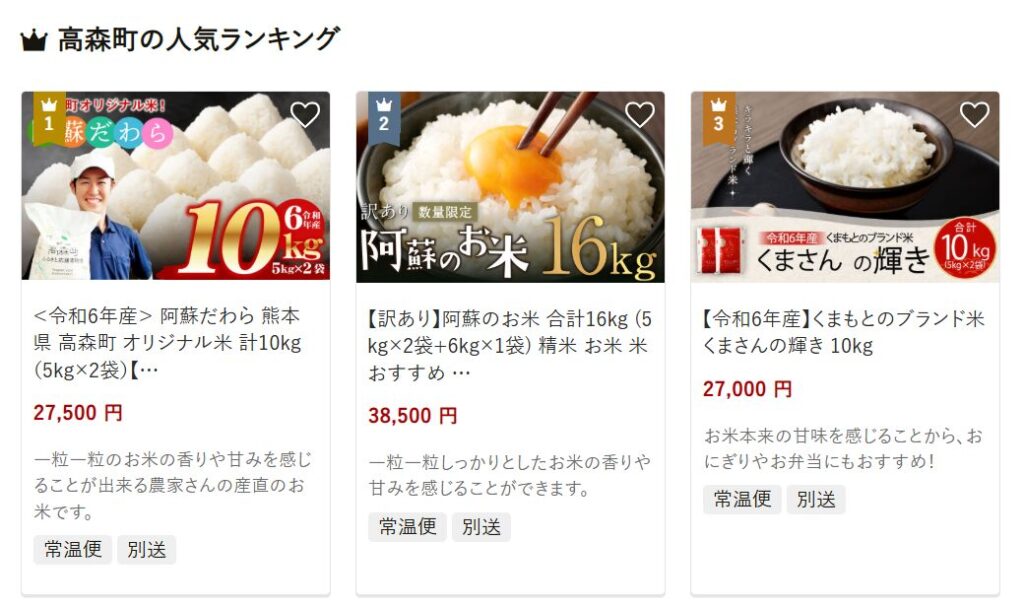Click the rank 3 crown badge
The image size is (1024, 608).
click(718, 116)
